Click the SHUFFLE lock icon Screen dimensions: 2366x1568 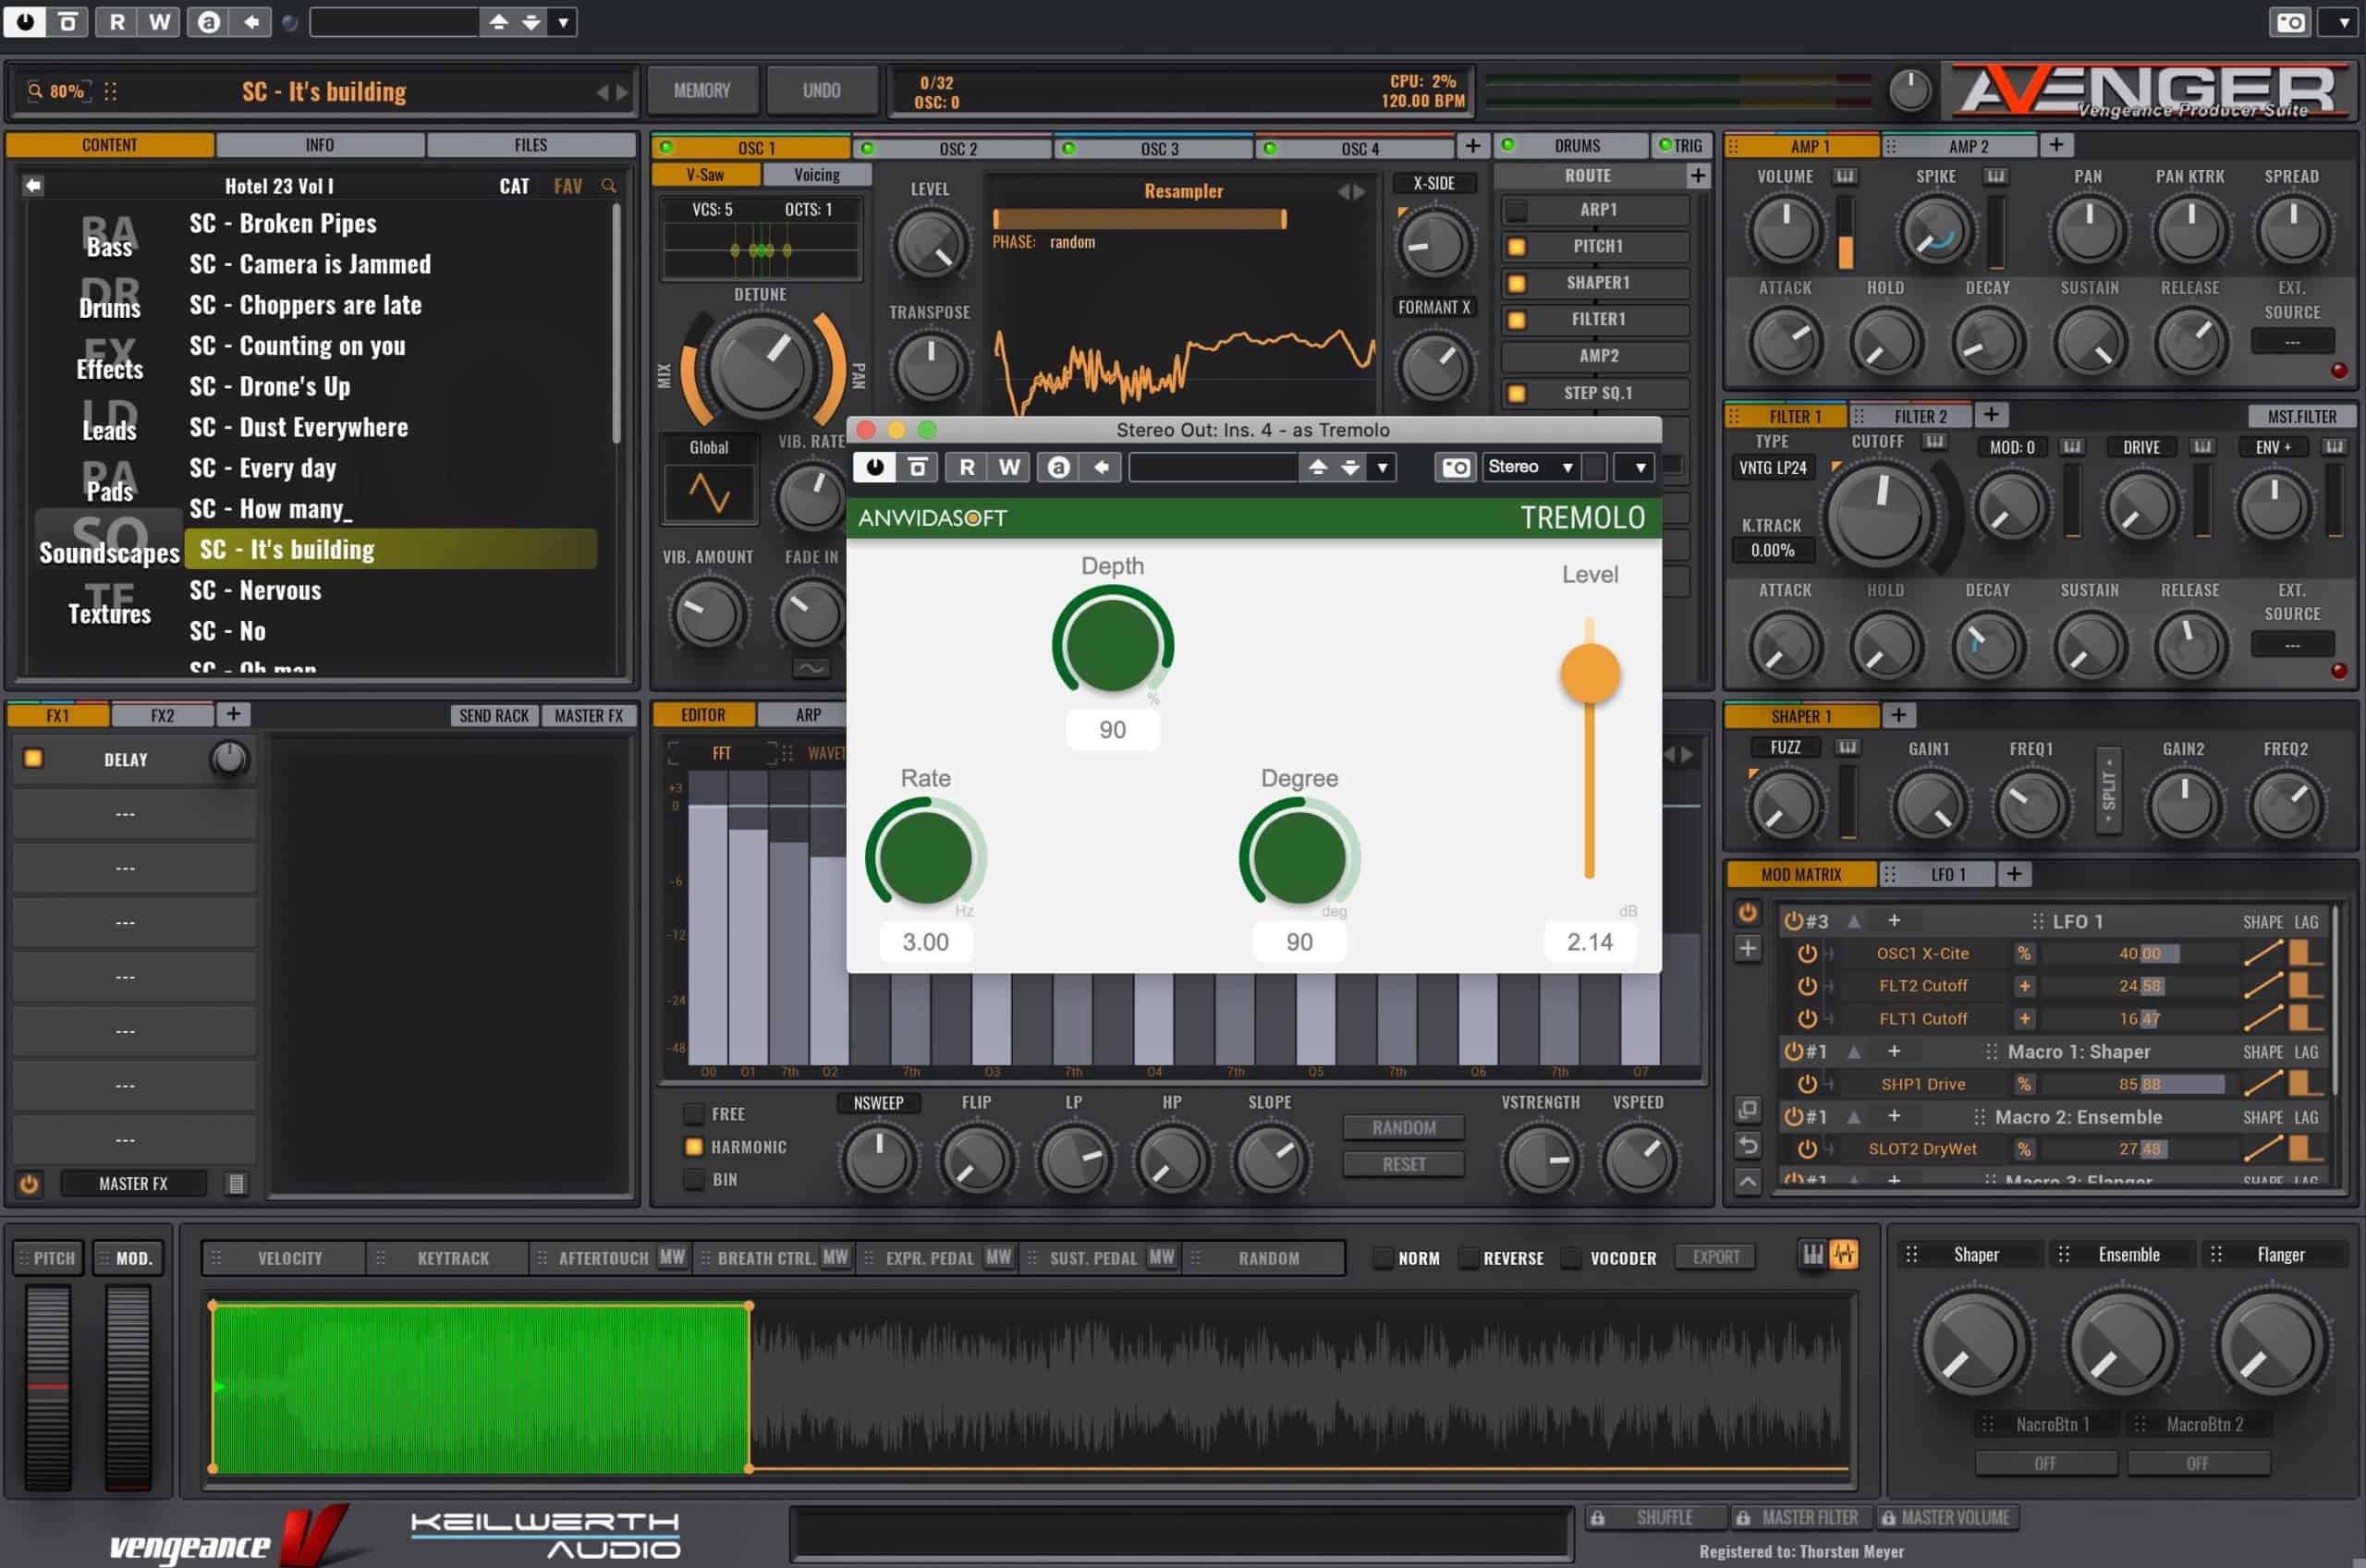tap(1598, 1518)
